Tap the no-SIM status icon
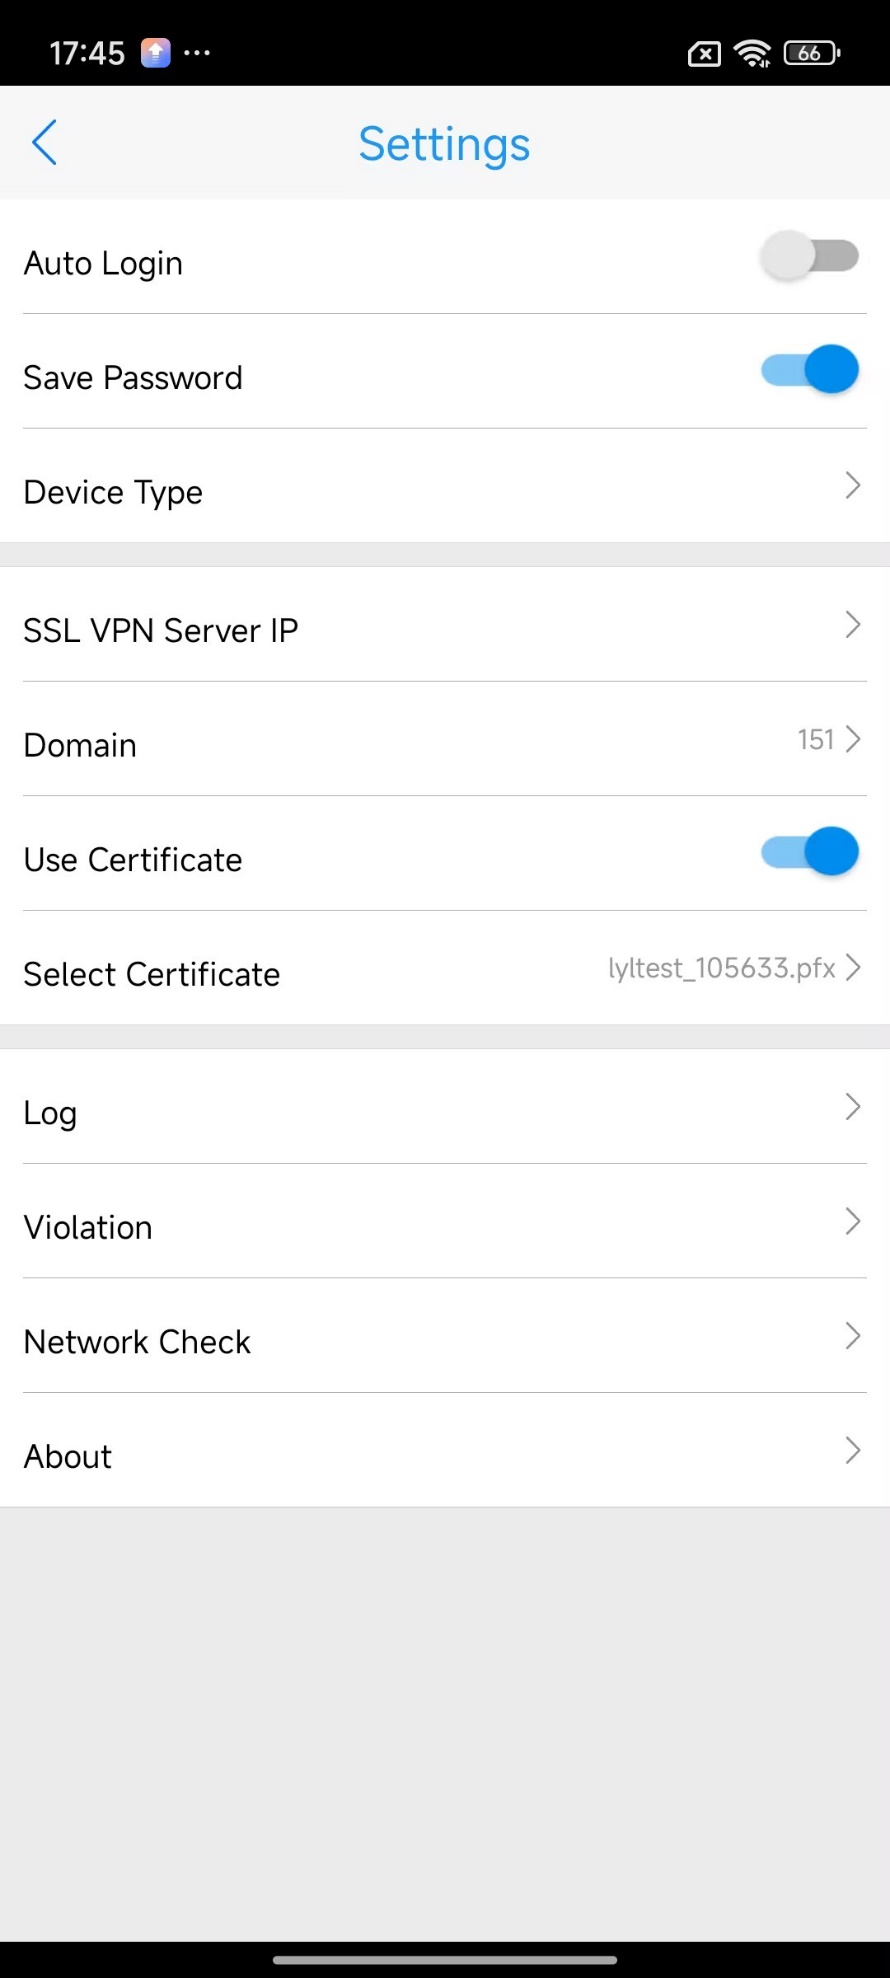 pos(704,54)
